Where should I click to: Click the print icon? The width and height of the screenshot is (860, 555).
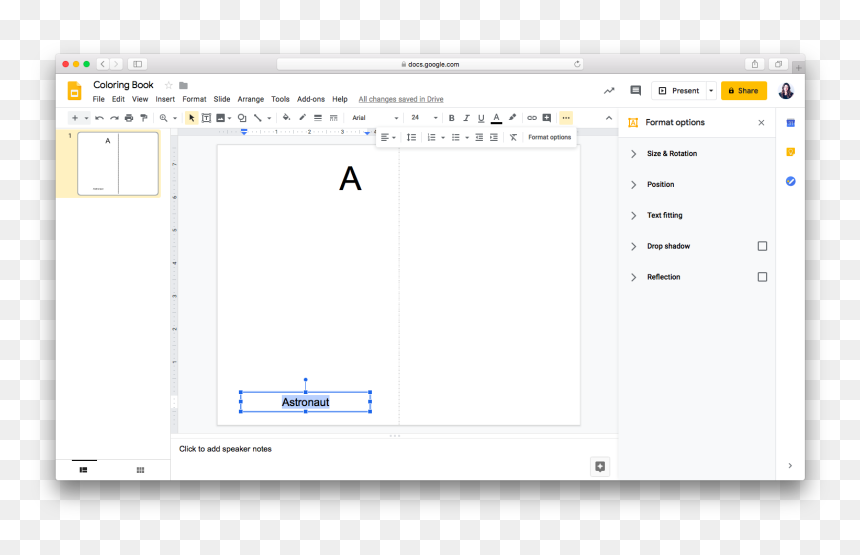pyautogui.click(x=129, y=118)
